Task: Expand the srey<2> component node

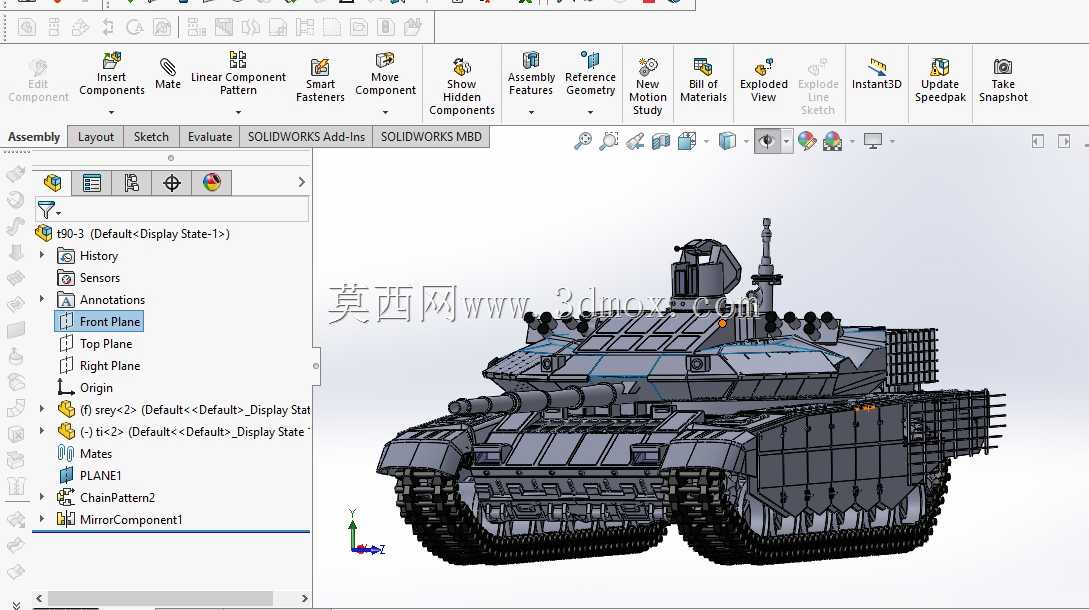Action: 42,409
